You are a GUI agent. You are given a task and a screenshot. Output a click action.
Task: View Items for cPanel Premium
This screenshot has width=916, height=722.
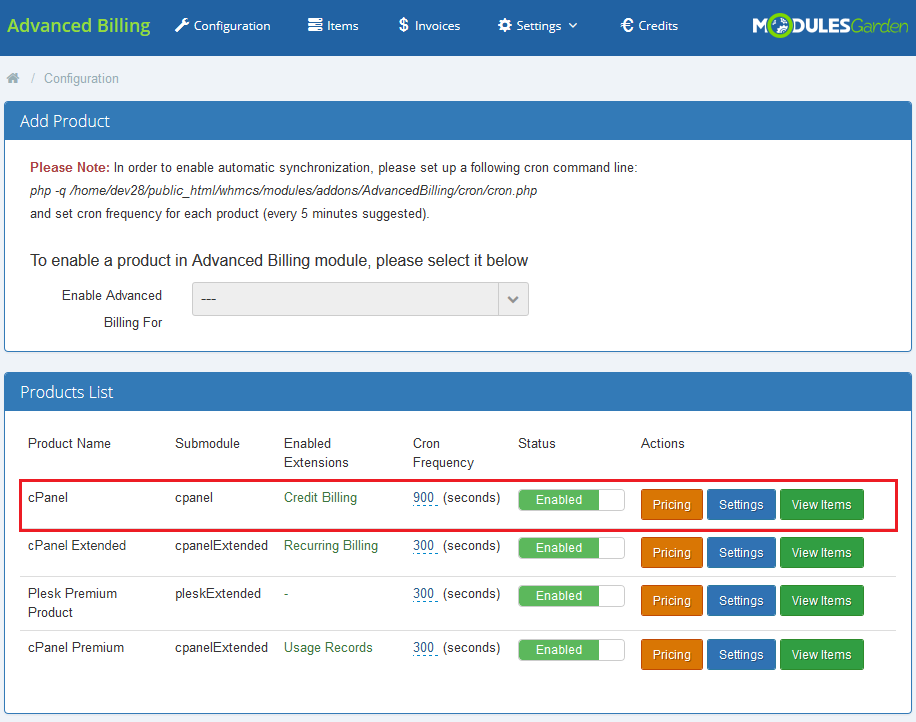pos(821,654)
